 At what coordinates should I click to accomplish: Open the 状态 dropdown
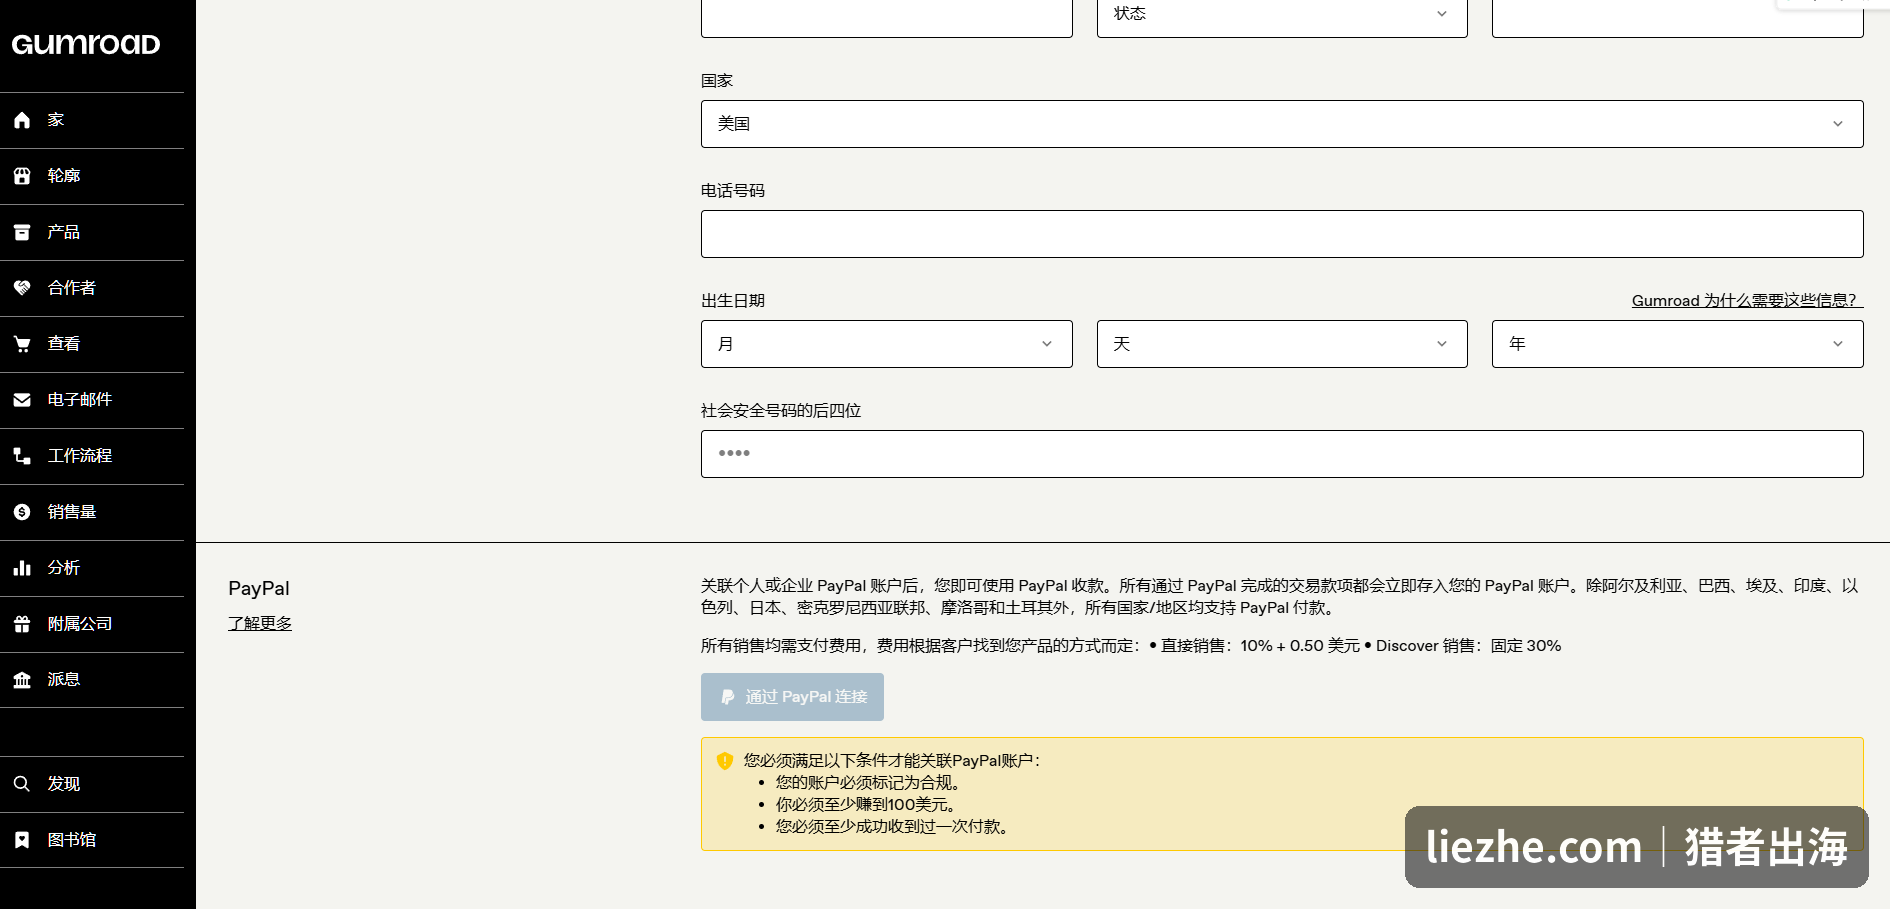(x=1282, y=16)
